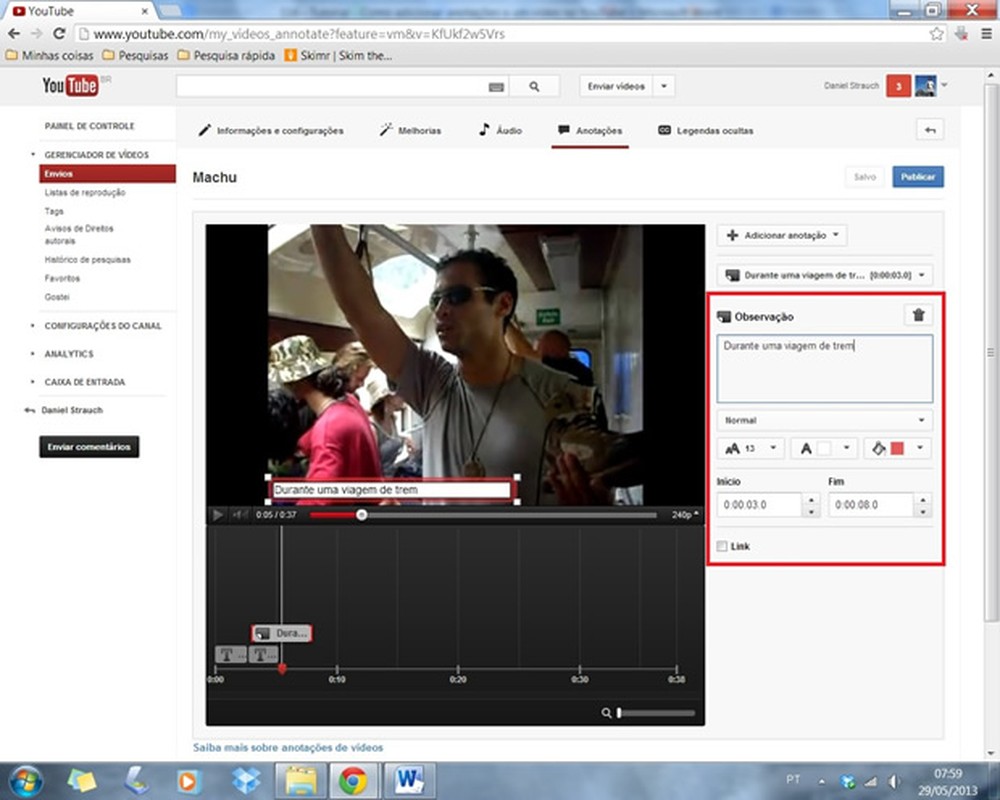Click the user avatar thumbnail
The height and width of the screenshot is (800, 1000).
pyautogui.click(x=925, y=85)
